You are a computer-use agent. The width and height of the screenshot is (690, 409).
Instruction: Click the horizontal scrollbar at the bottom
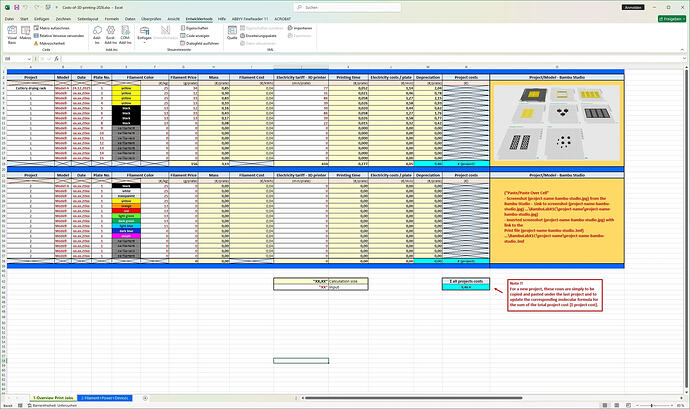[414, 398]
